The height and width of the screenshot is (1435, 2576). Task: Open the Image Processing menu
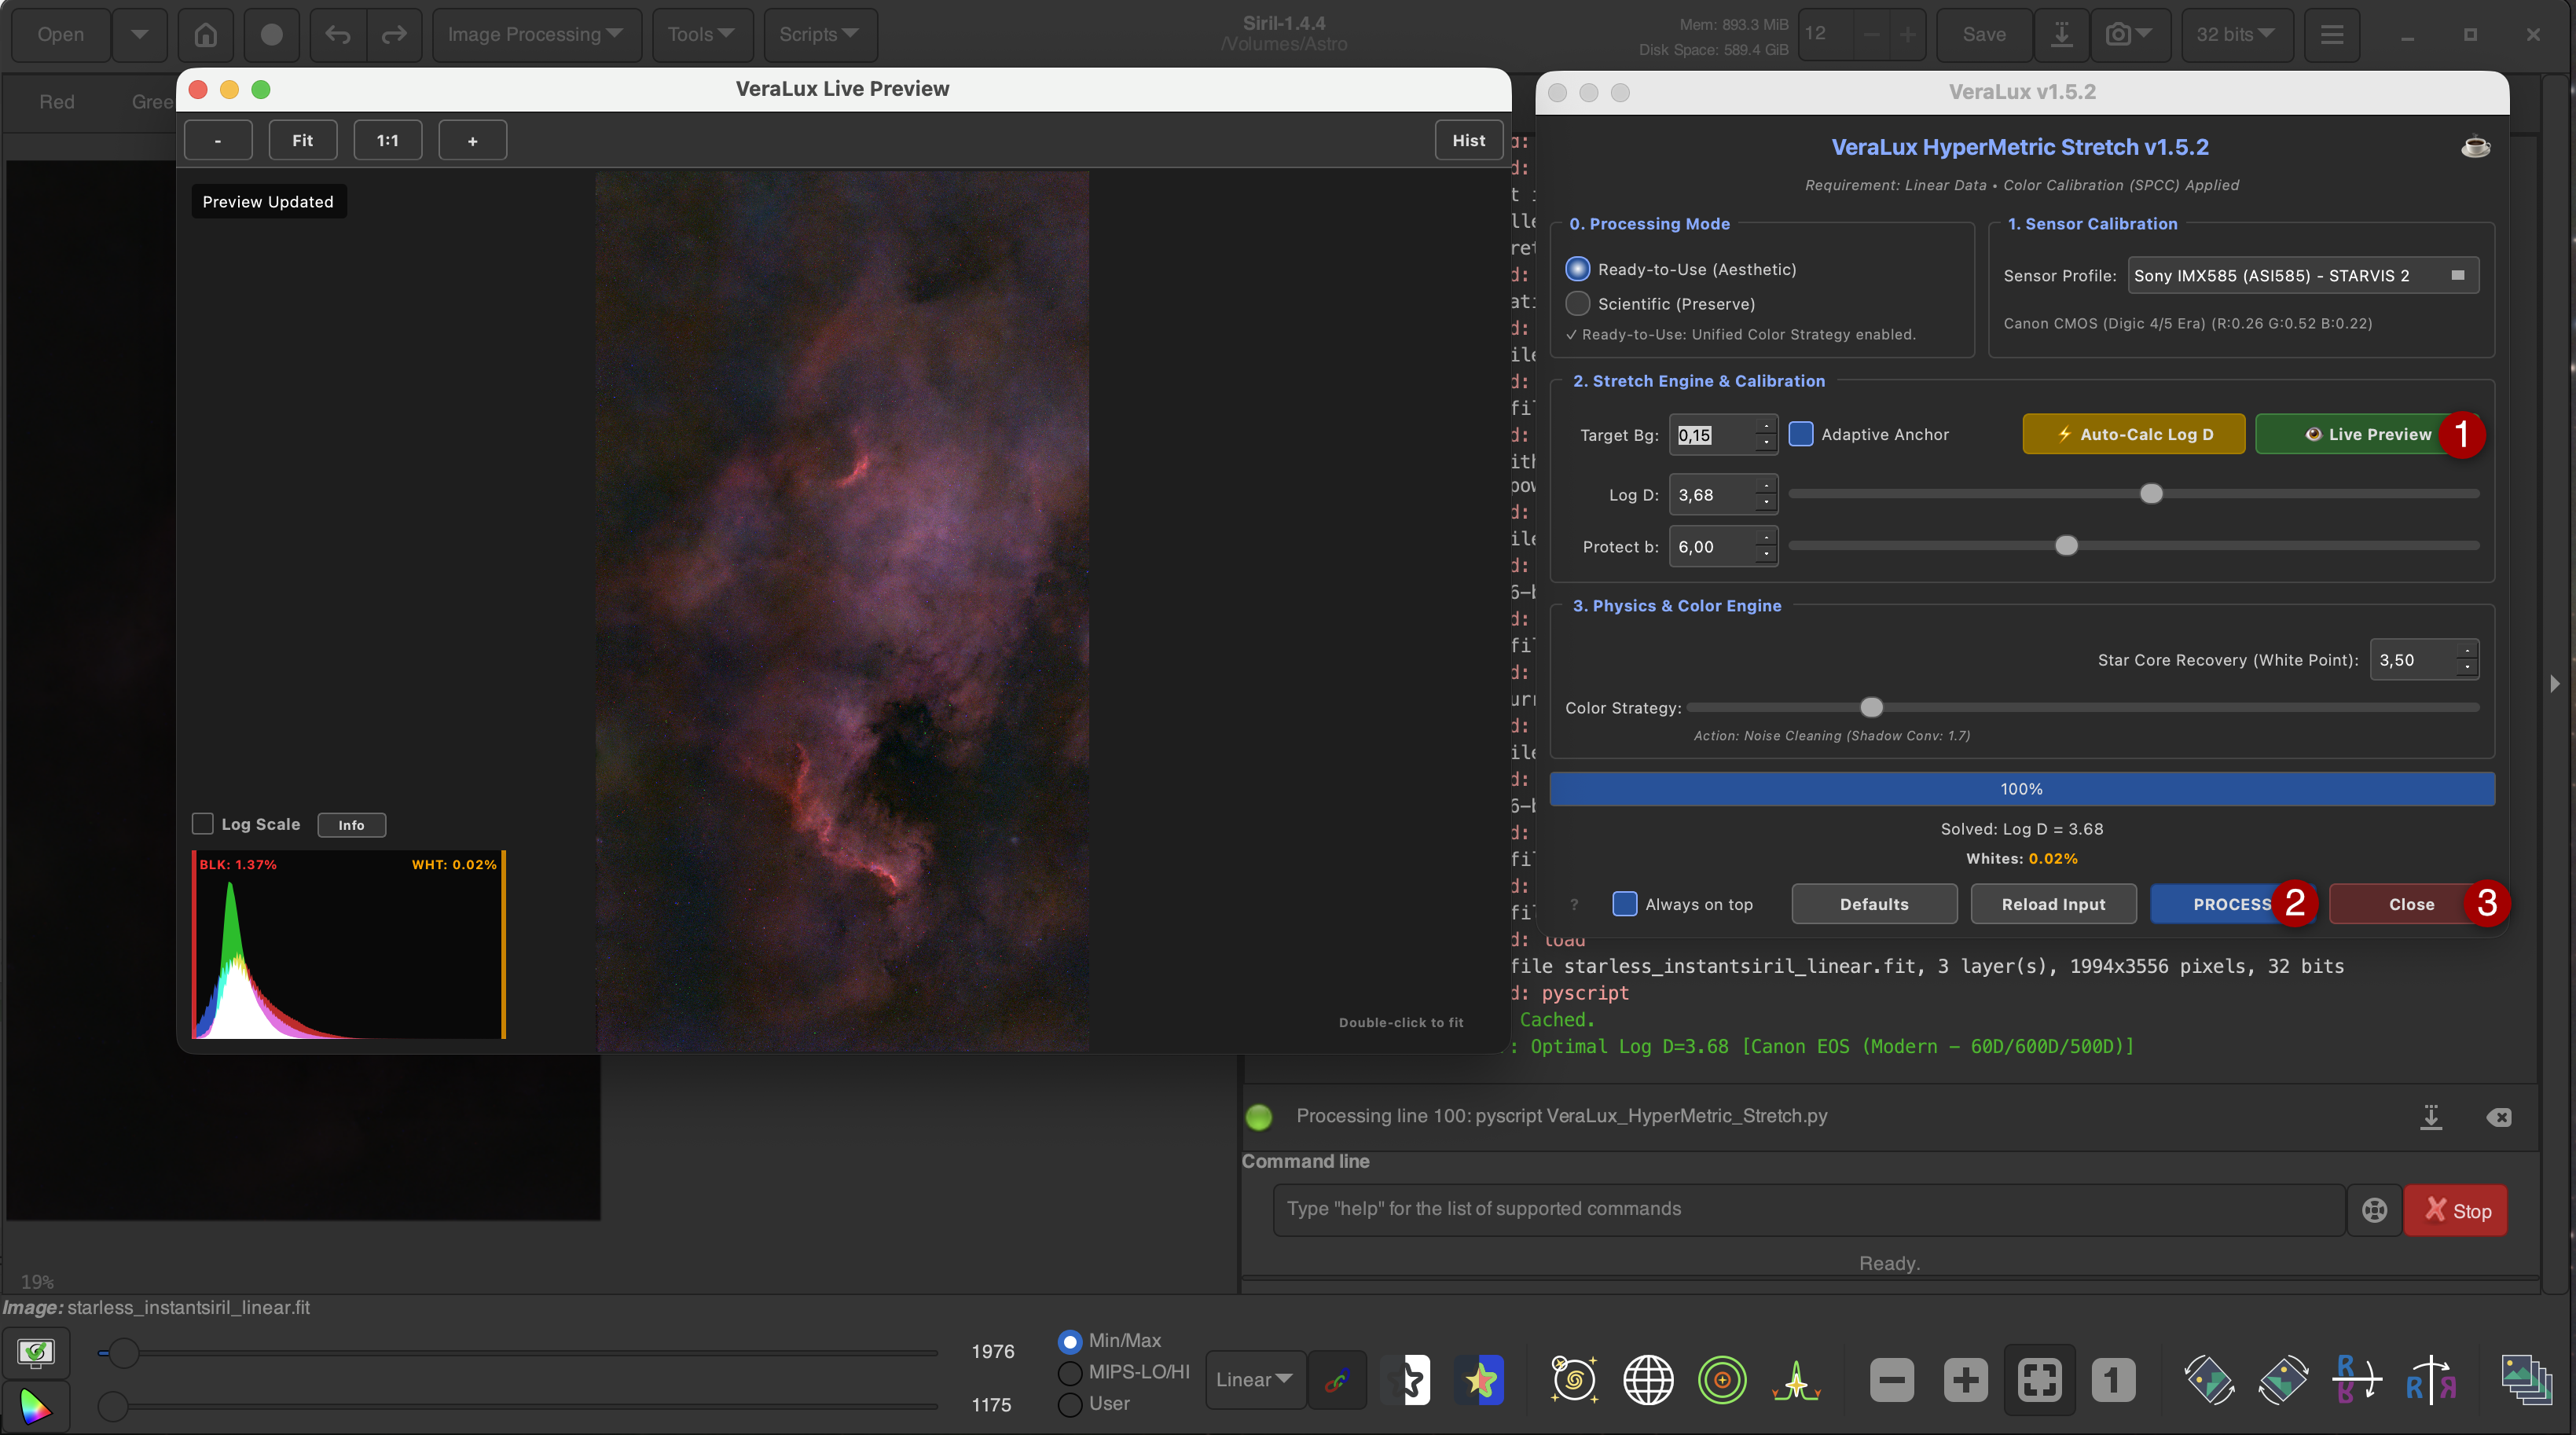tap(536, 35)
